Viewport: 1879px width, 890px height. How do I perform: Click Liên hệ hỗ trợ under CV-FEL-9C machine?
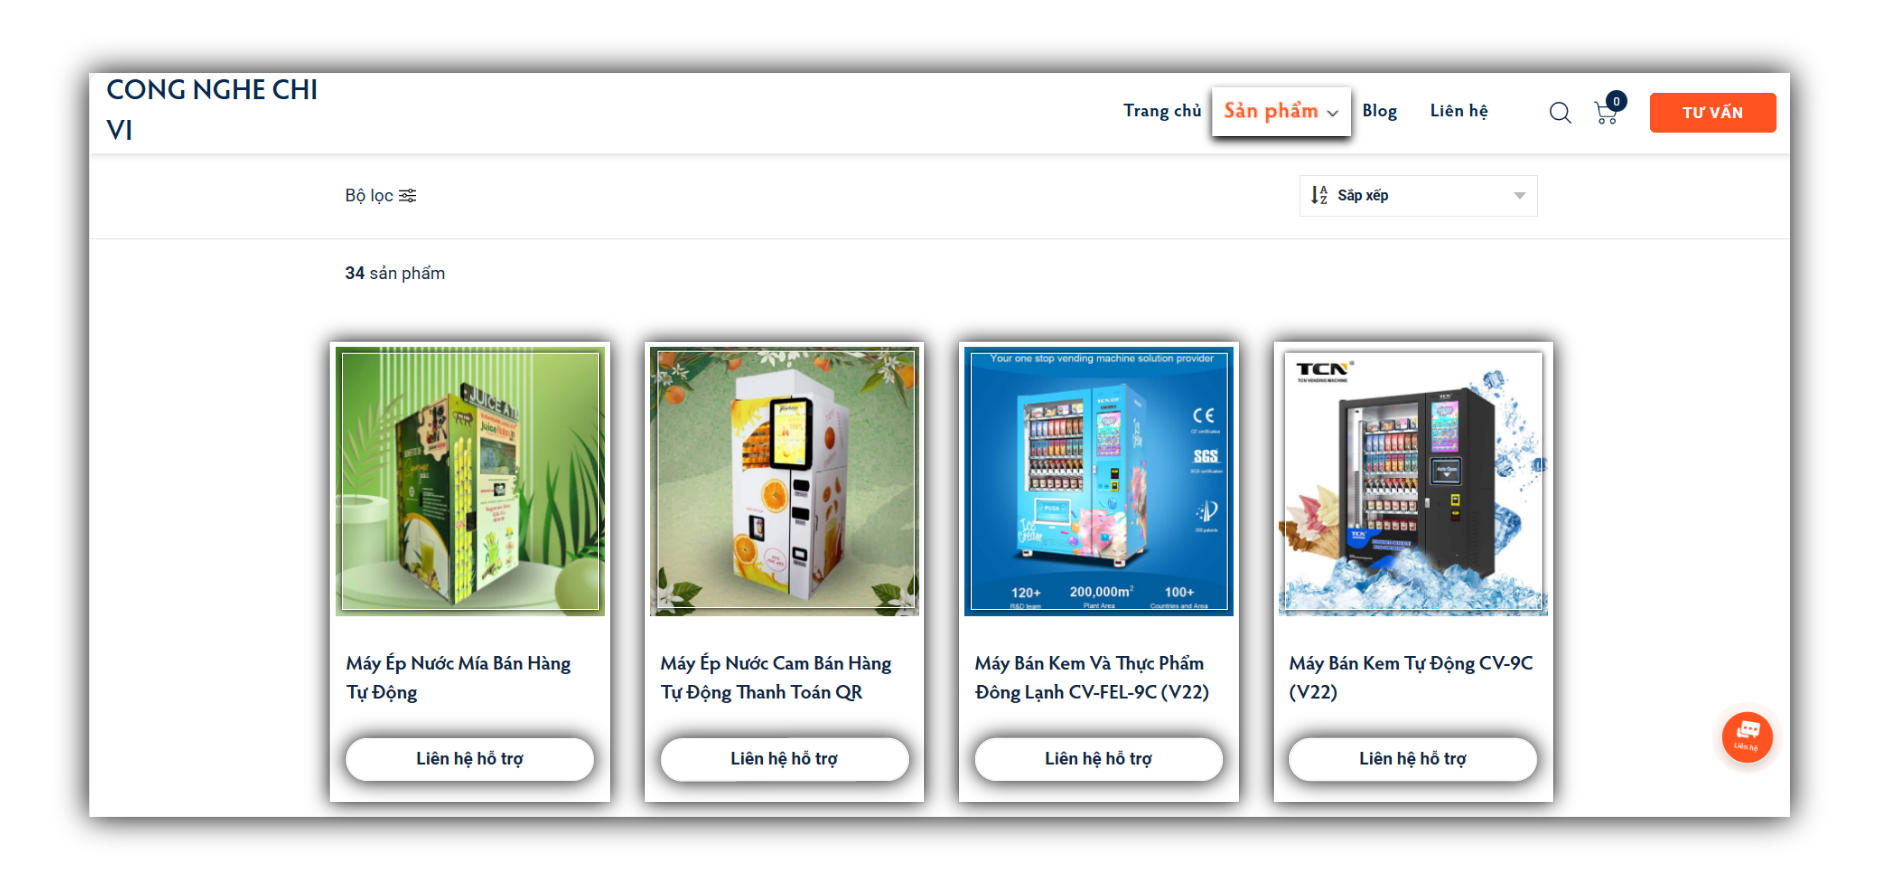[1098, 759]
